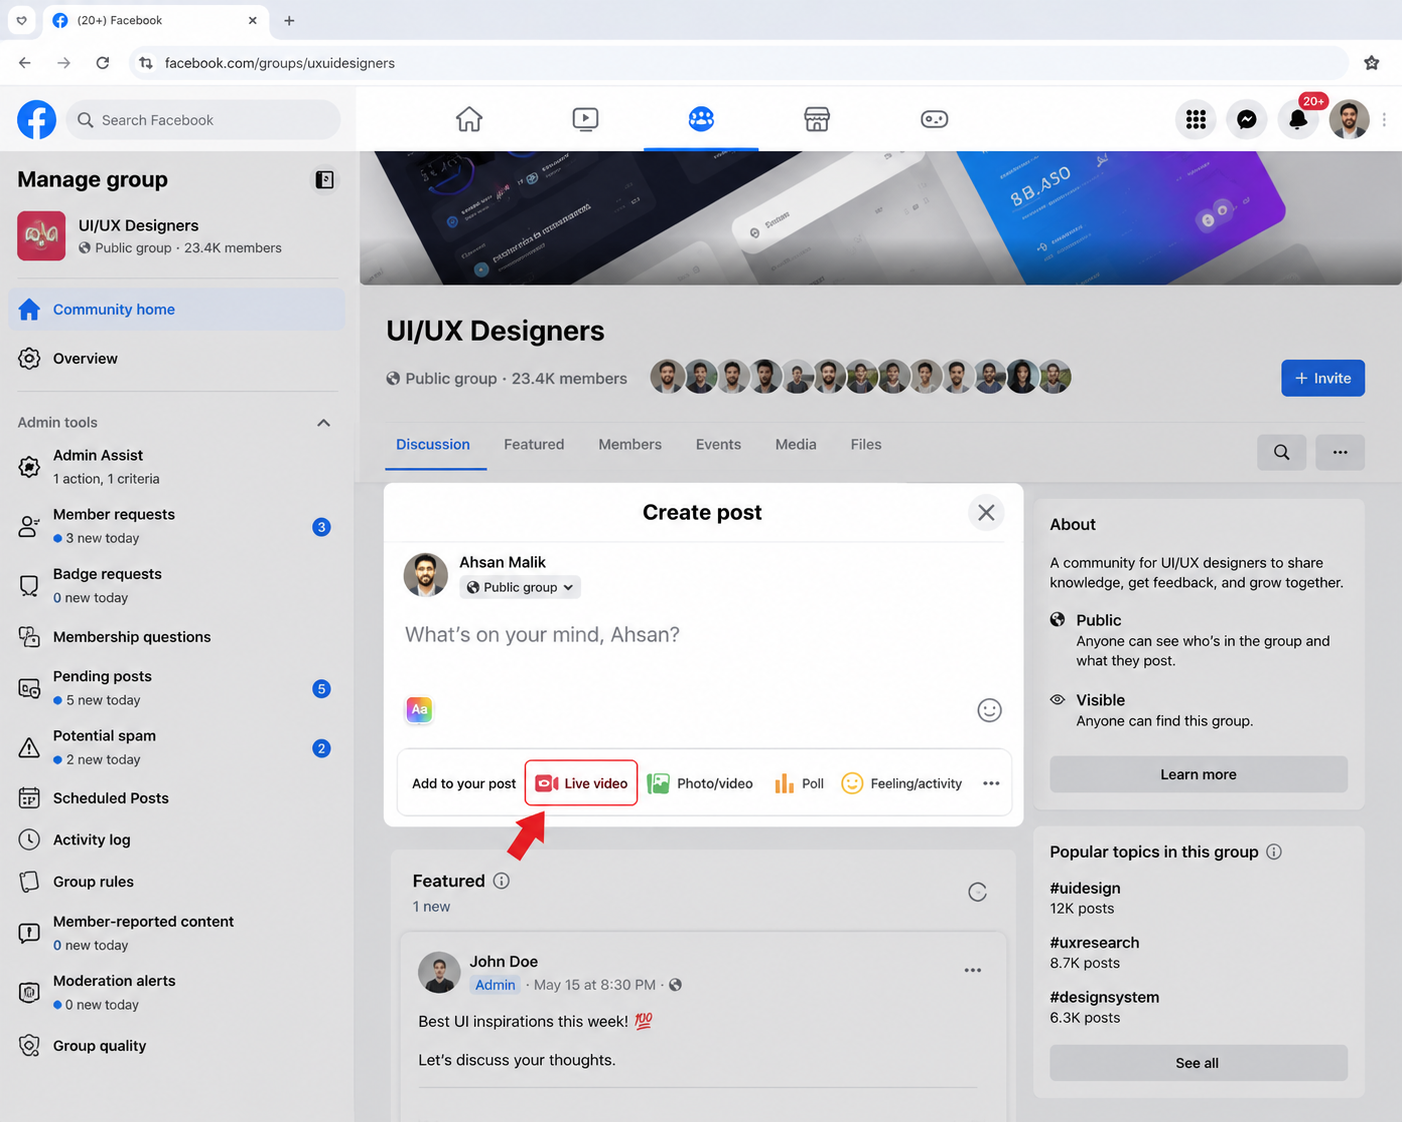Collapse the Admin tools section
The image size is (1402, 1122).
tap(324, 423)
